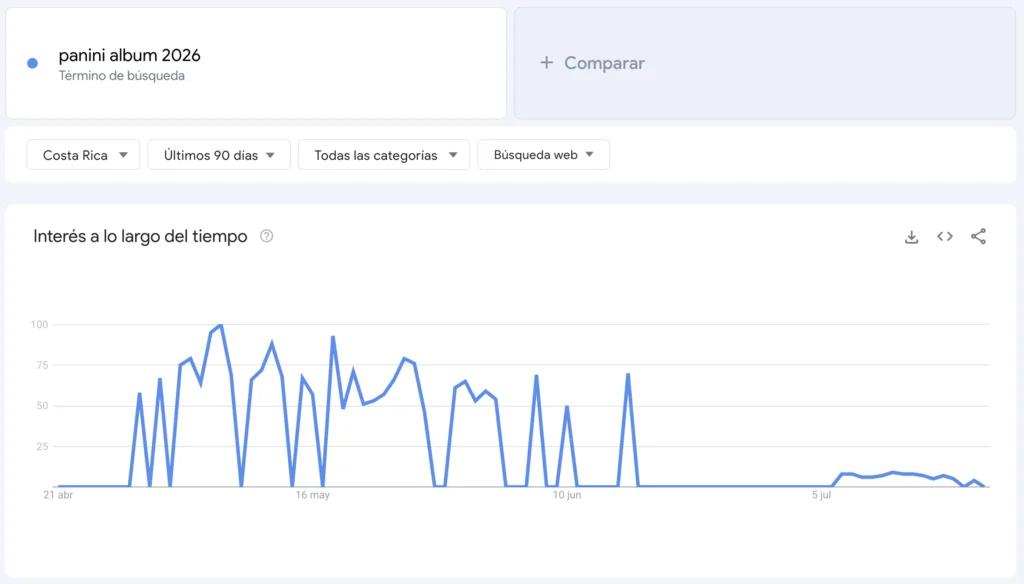Edit the panini album 2026 search term
This screenshot has width=1024, height=584.
[x=129, y=56]
